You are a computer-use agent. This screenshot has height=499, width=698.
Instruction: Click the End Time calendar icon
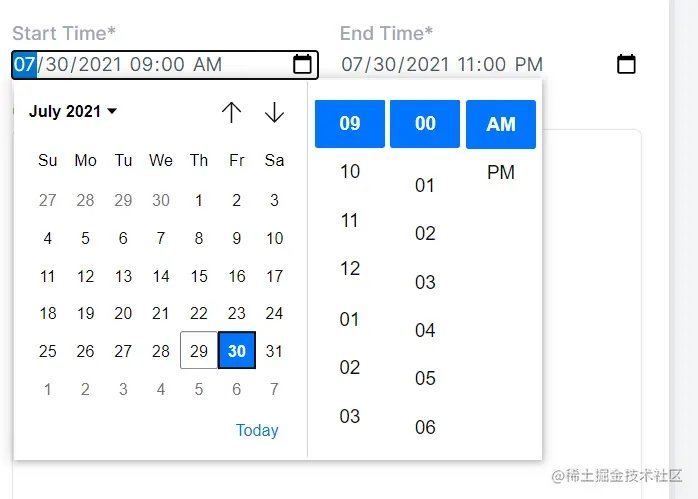point(626,65)
